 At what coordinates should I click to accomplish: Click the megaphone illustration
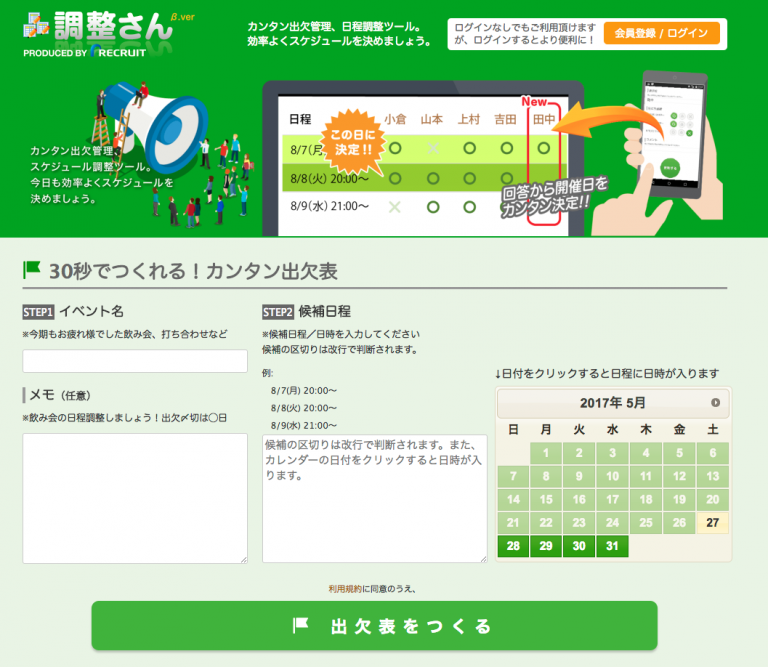click(x=156, y=128)
